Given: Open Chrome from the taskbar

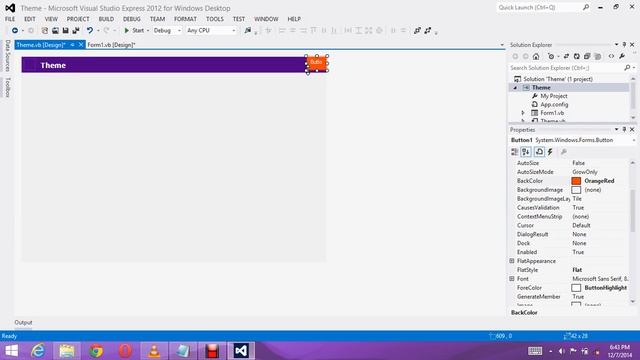Looking at the screenshot, I should coord(96,351).
